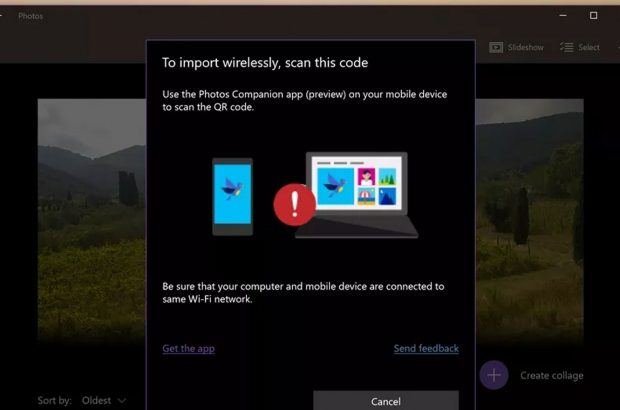The width and height of the screenshot is (620, 410).
Task: Click the Photos title in title bar
Action: pyautogui.click(x=30, y=16)
